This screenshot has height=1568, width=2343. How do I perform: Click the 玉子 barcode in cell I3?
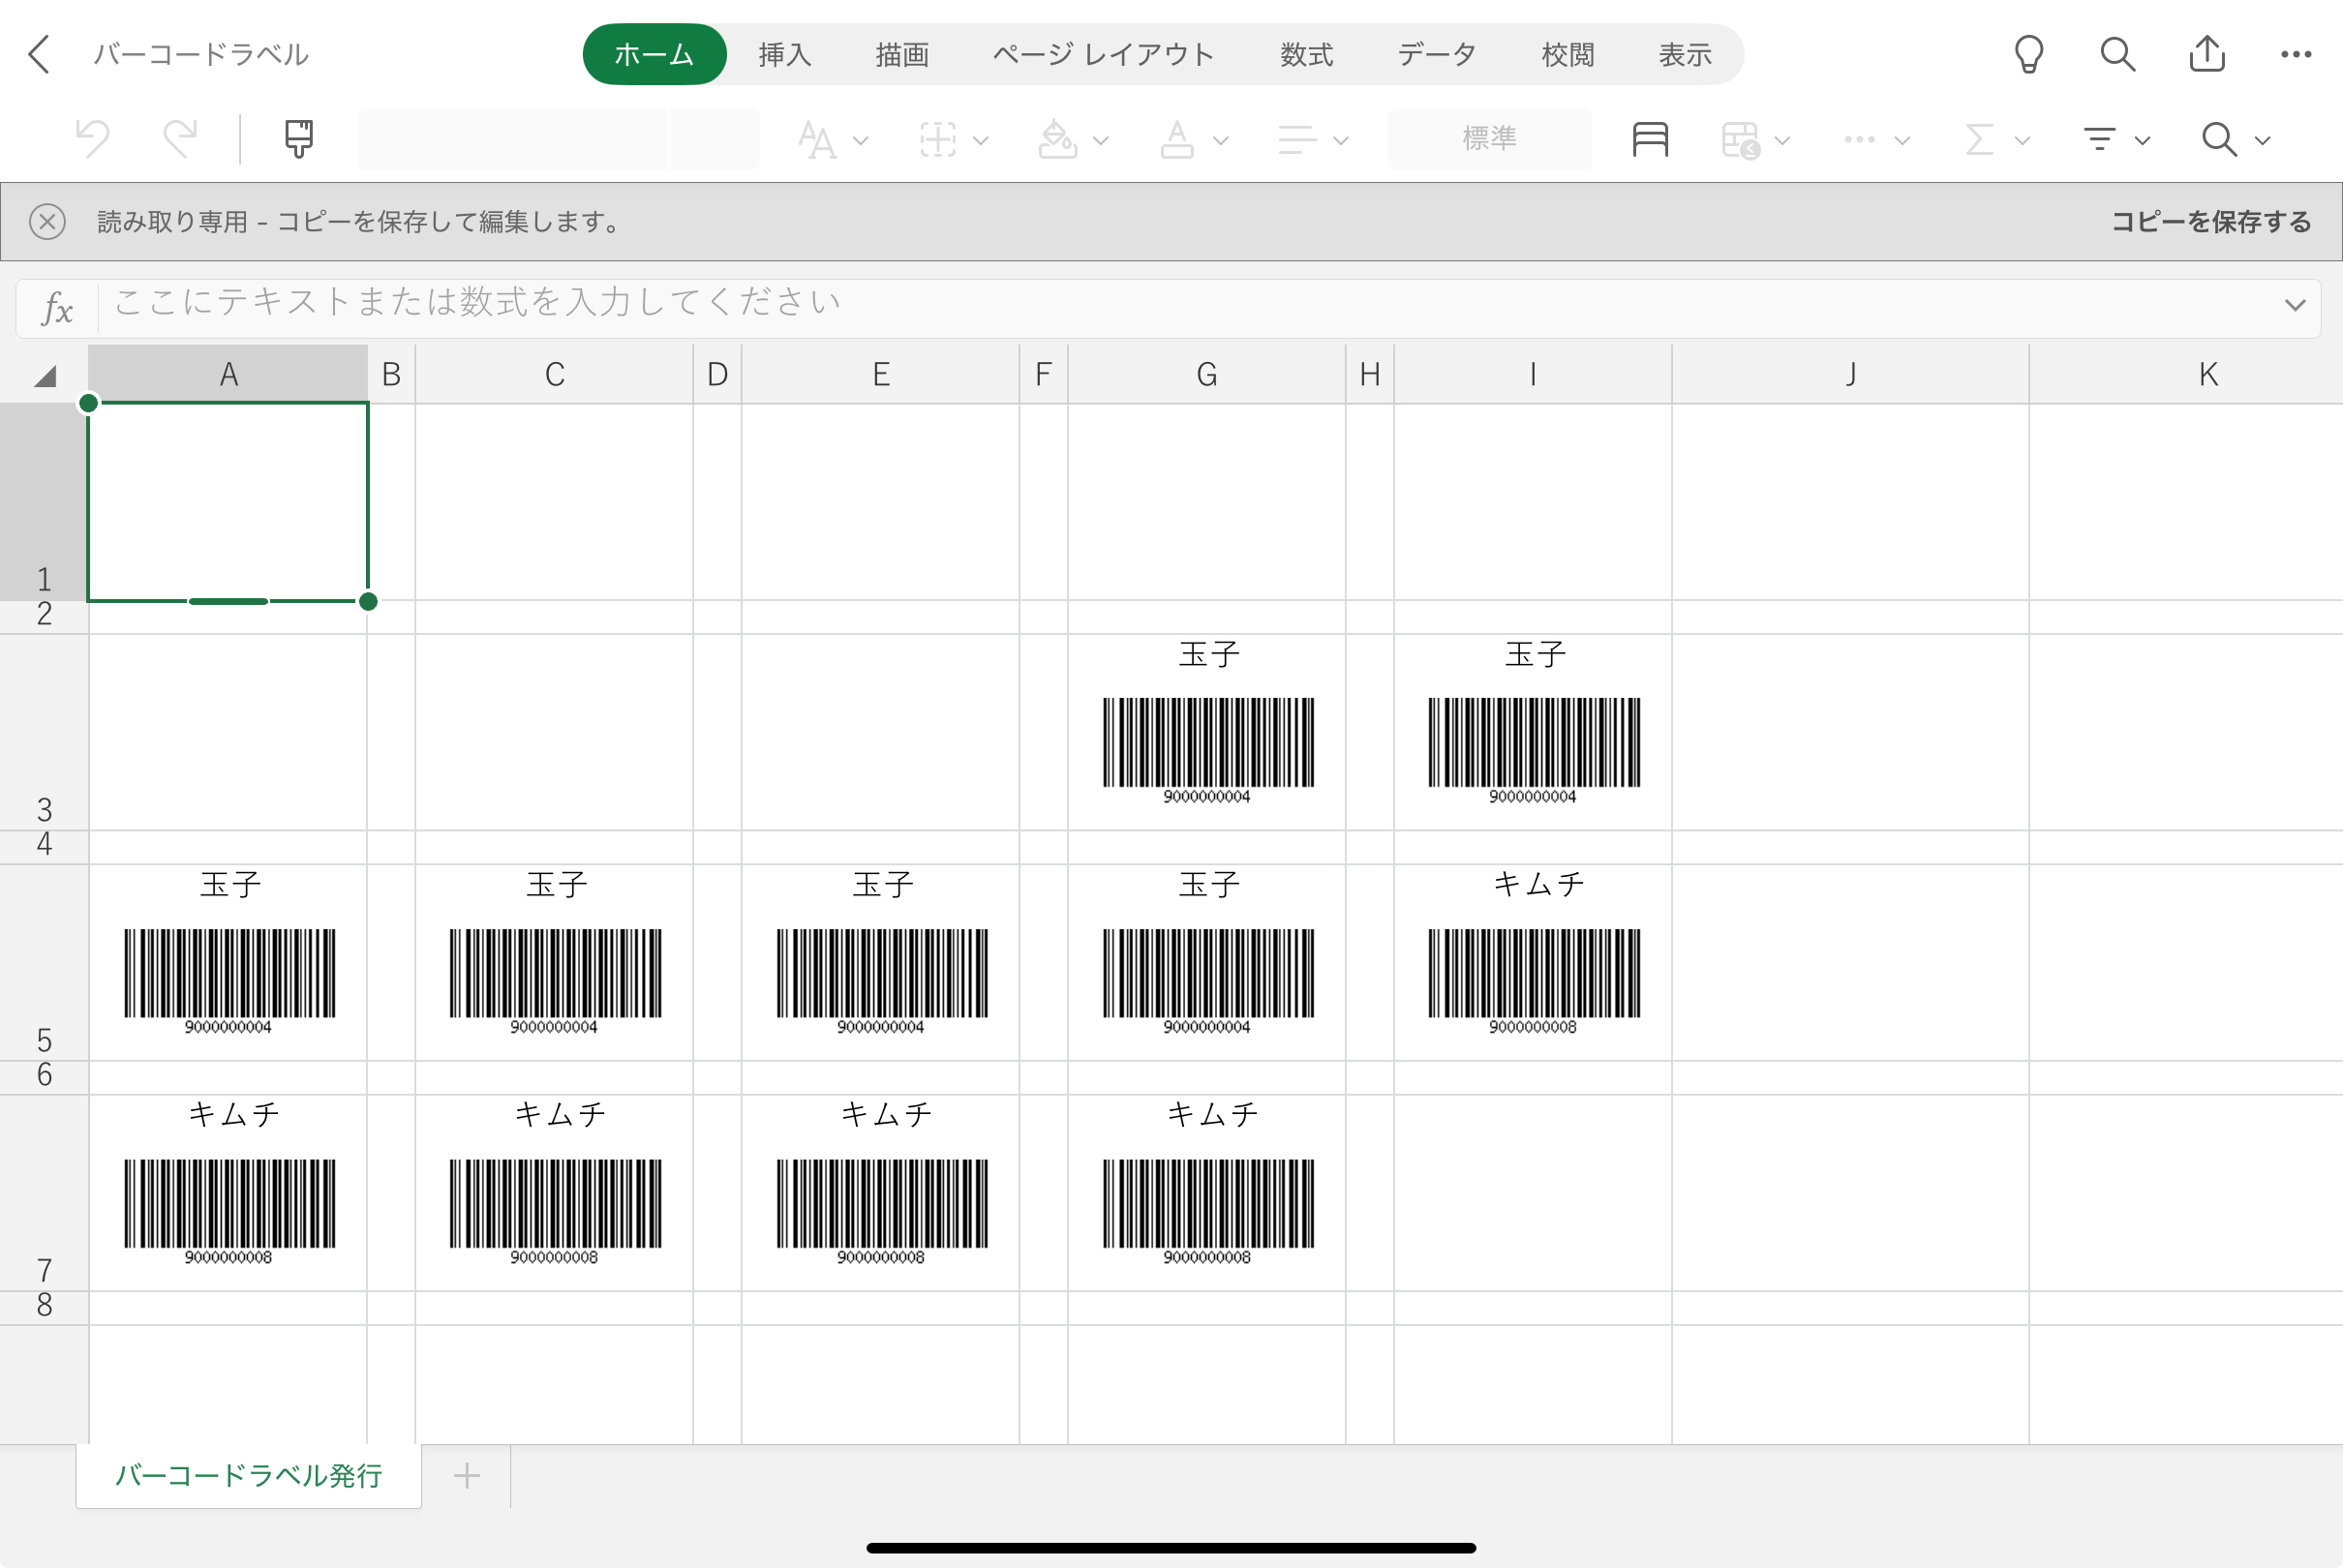1534,750
